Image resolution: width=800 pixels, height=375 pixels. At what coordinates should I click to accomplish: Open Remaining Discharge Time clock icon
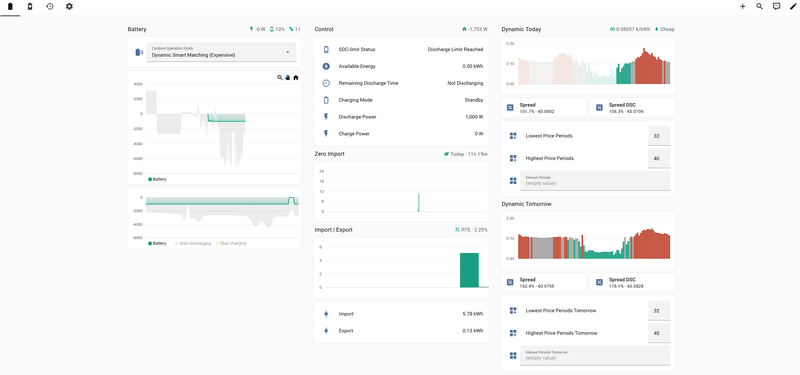pos(327,83)
